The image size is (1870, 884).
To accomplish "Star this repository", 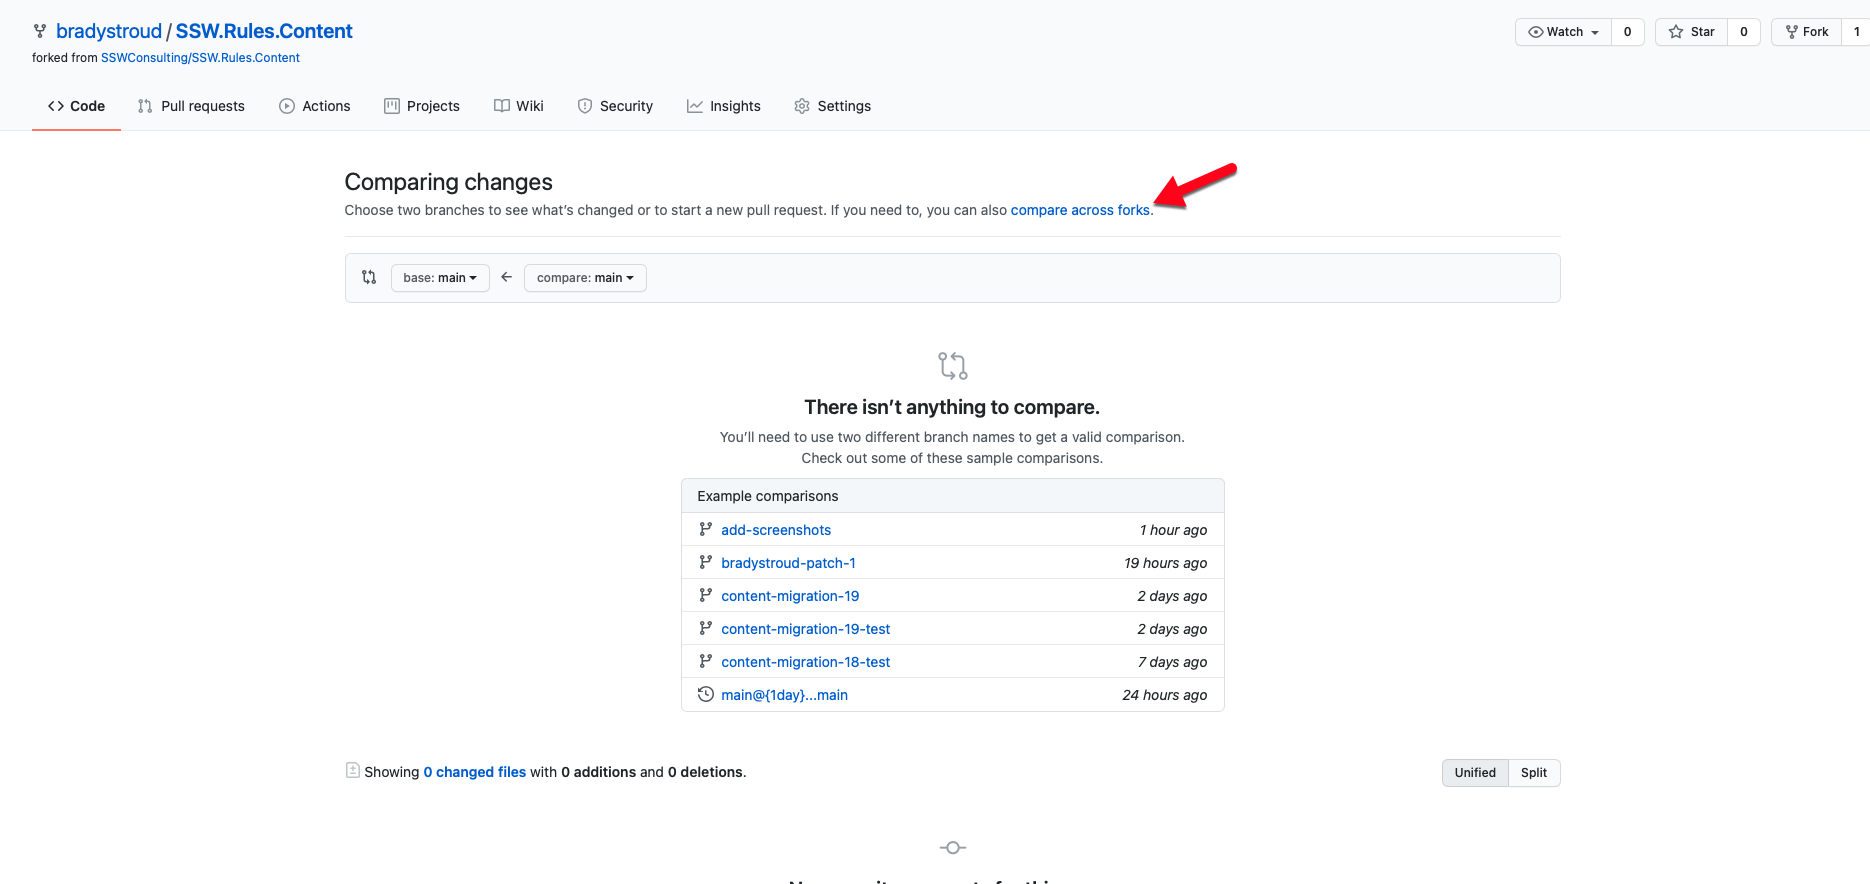I will [x=1691, y=32].
